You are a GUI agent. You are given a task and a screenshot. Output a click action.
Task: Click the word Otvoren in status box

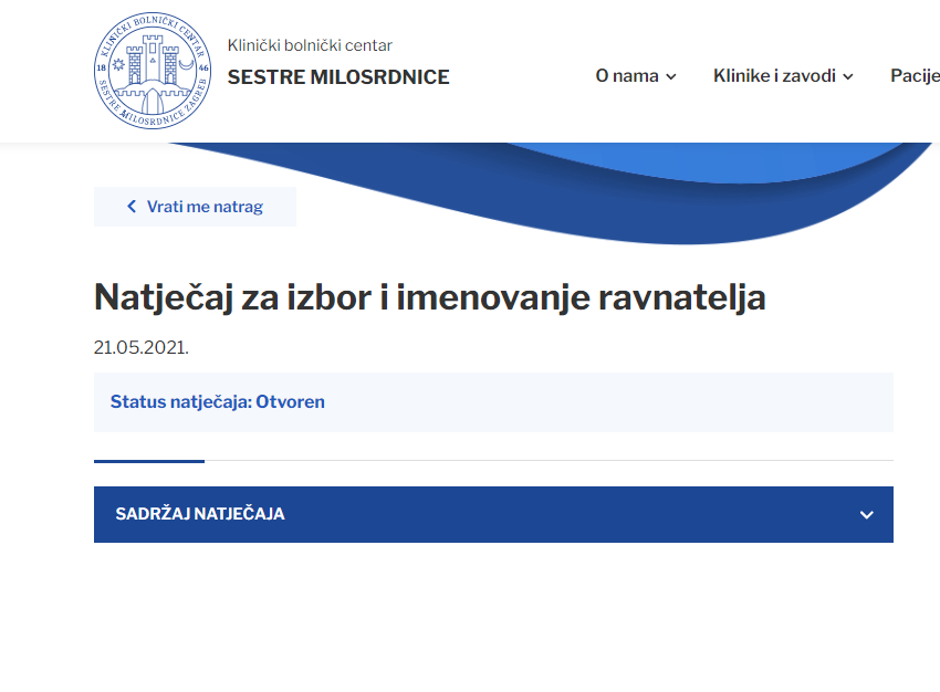(x=290, y=402)
